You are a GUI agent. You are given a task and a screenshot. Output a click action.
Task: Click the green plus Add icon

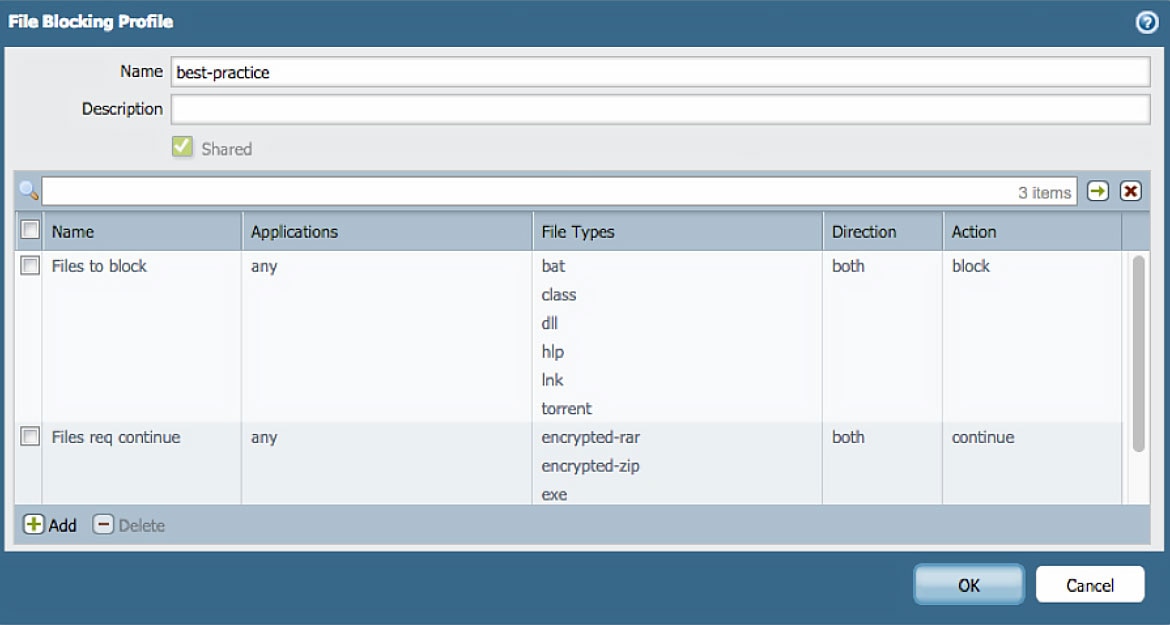coord(34,525)
